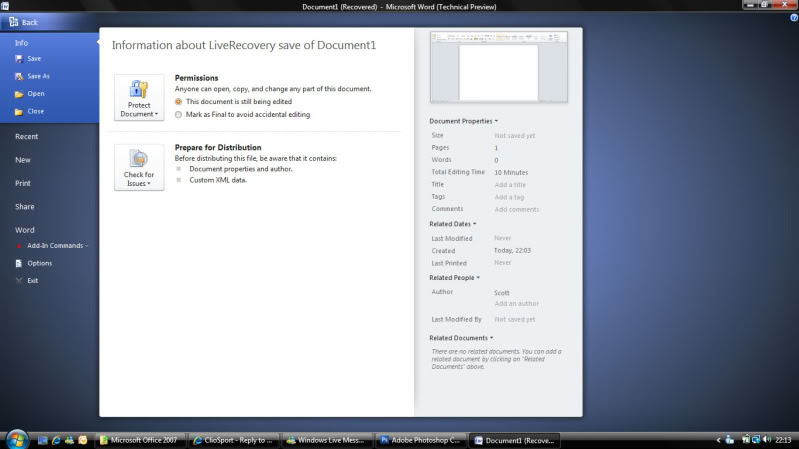
Task: Click the Document1 (Recovered) taskbar button
Action: click(515, 440)
